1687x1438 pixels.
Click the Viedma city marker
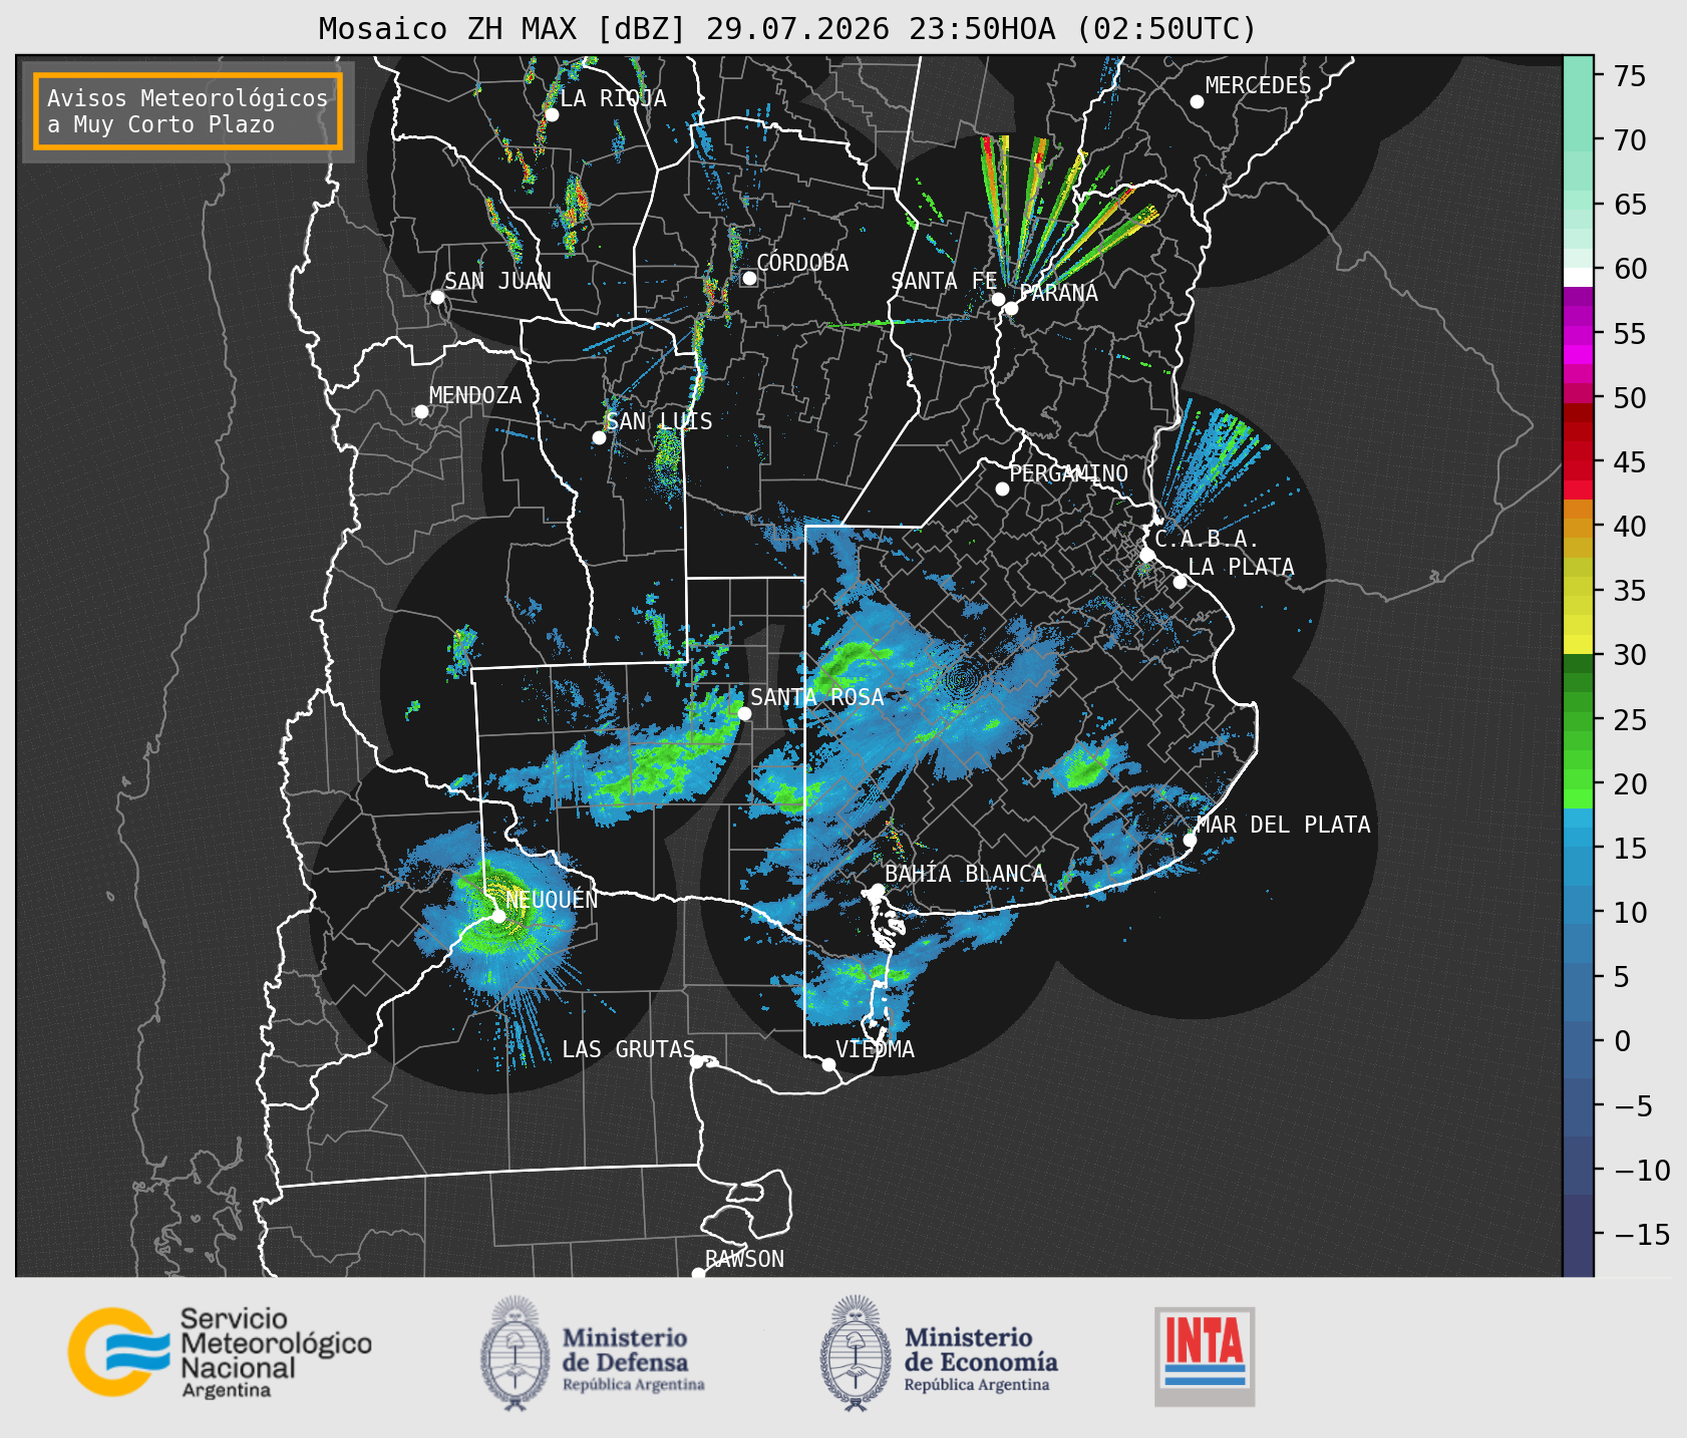[828, 1064]
